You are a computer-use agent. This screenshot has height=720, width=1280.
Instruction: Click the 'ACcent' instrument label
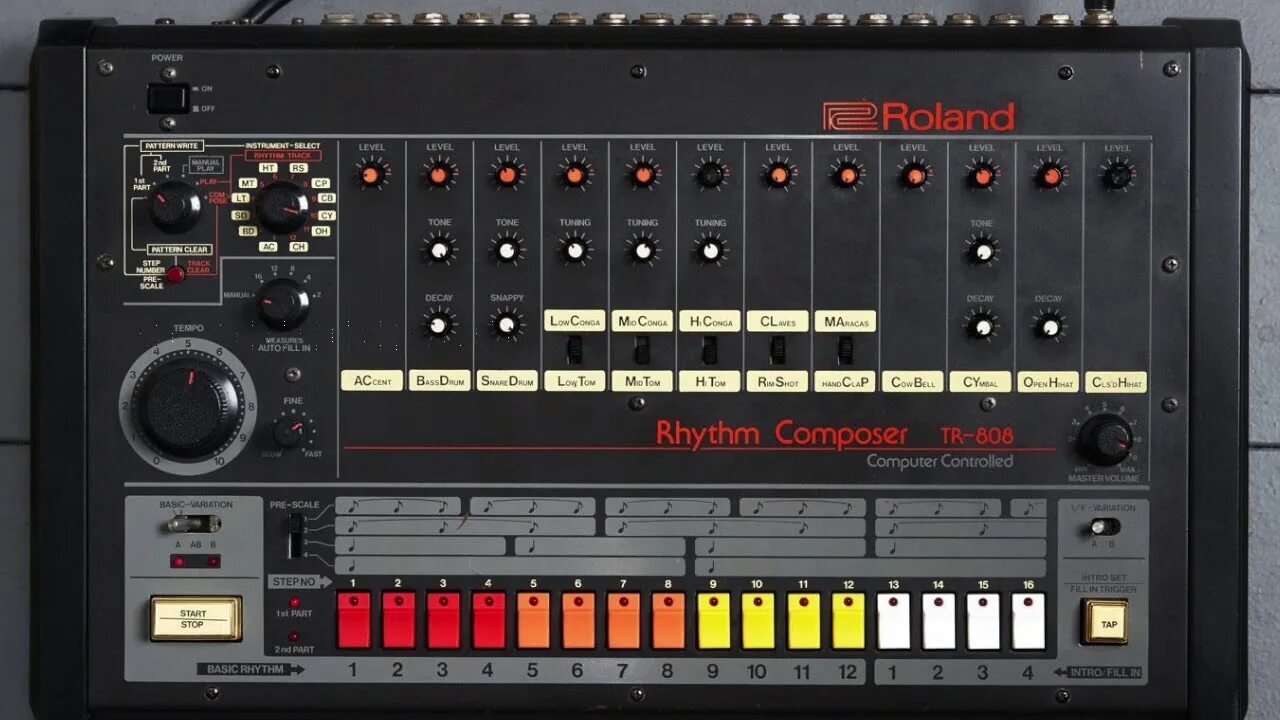[x=372, y=381]
